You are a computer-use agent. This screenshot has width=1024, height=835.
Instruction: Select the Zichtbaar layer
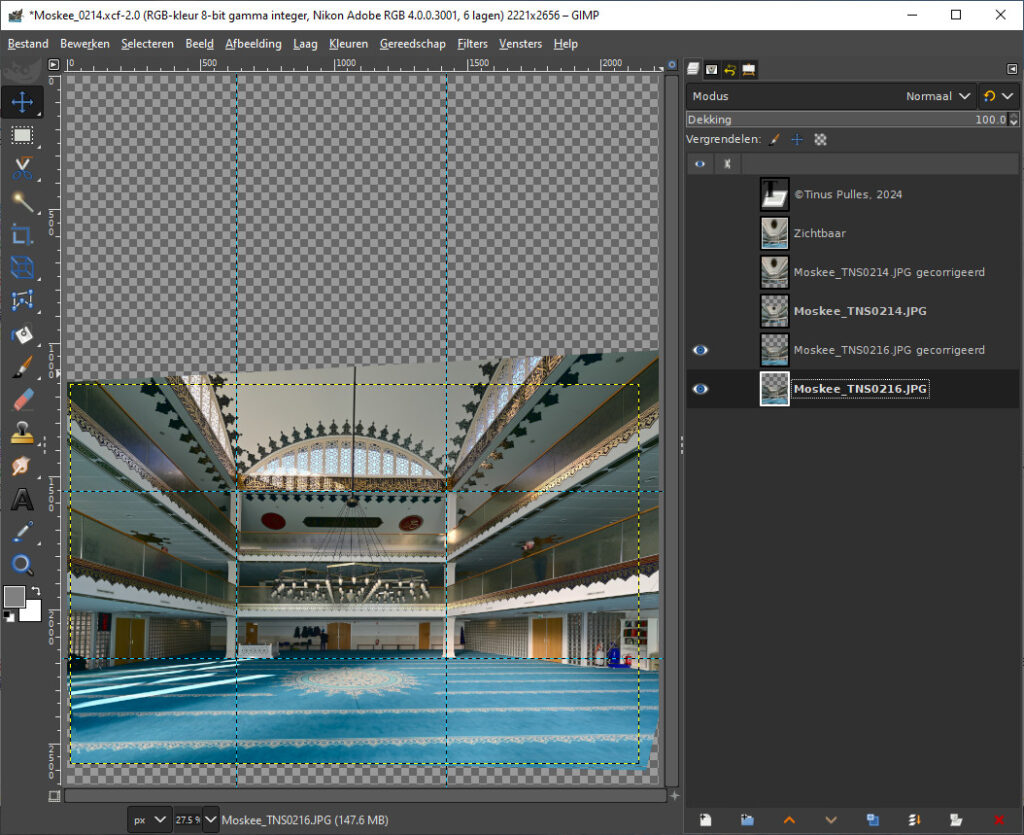tap(819, 233)
